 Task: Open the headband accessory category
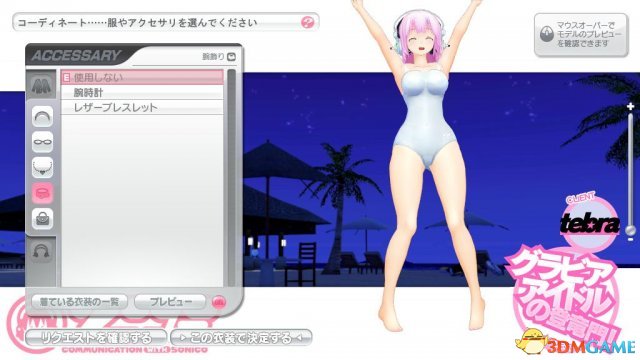(x=42, y=117)
